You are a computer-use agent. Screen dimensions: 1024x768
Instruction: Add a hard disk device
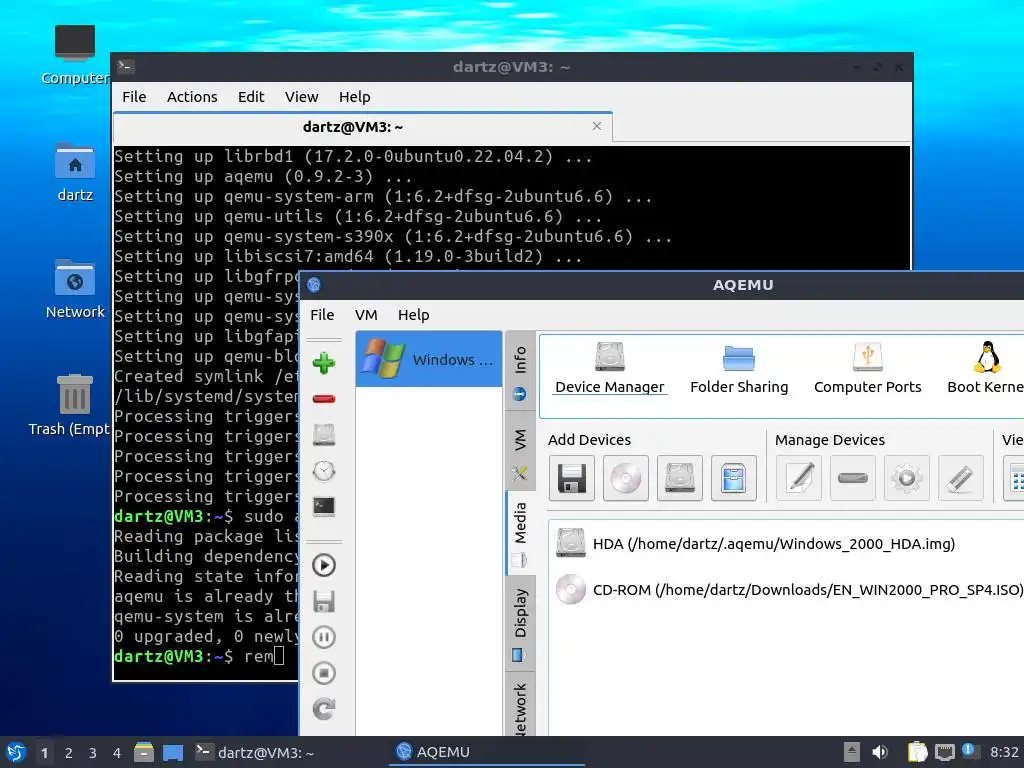tap(679, 479)
